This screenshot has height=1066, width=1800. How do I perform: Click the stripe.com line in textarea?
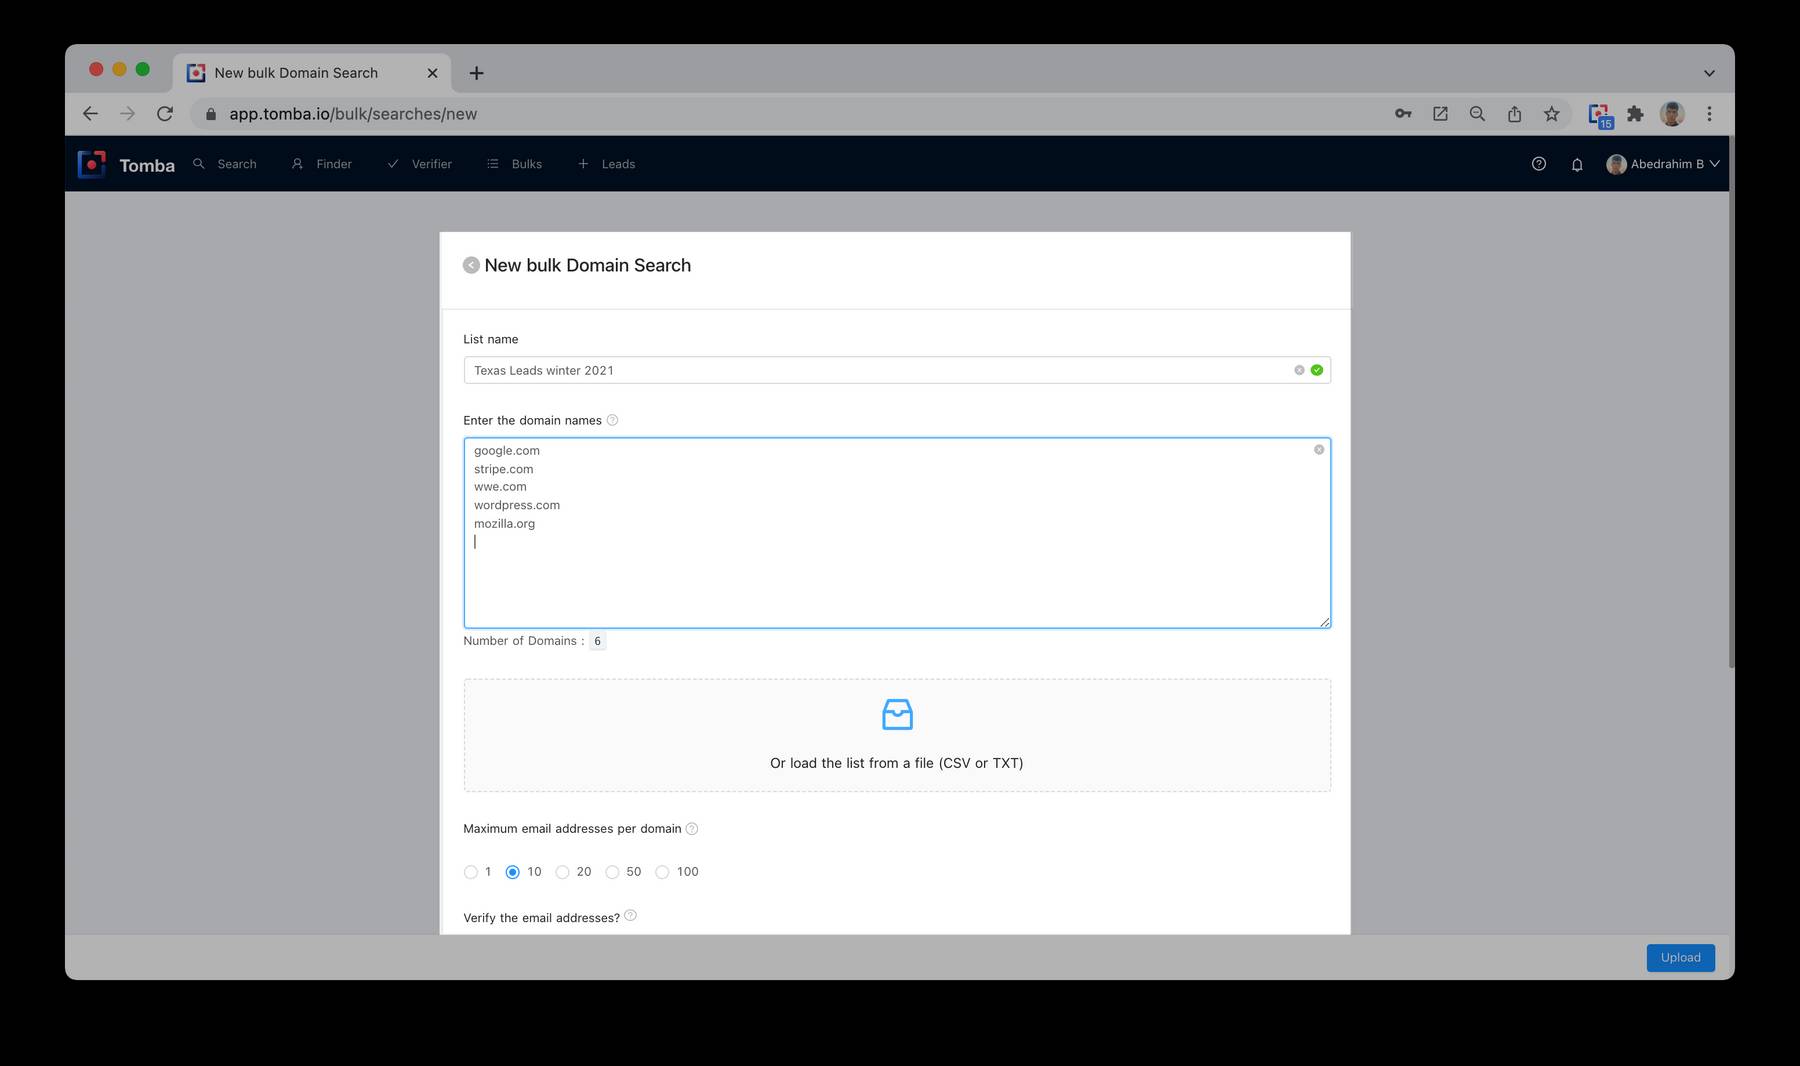[504, 469]
